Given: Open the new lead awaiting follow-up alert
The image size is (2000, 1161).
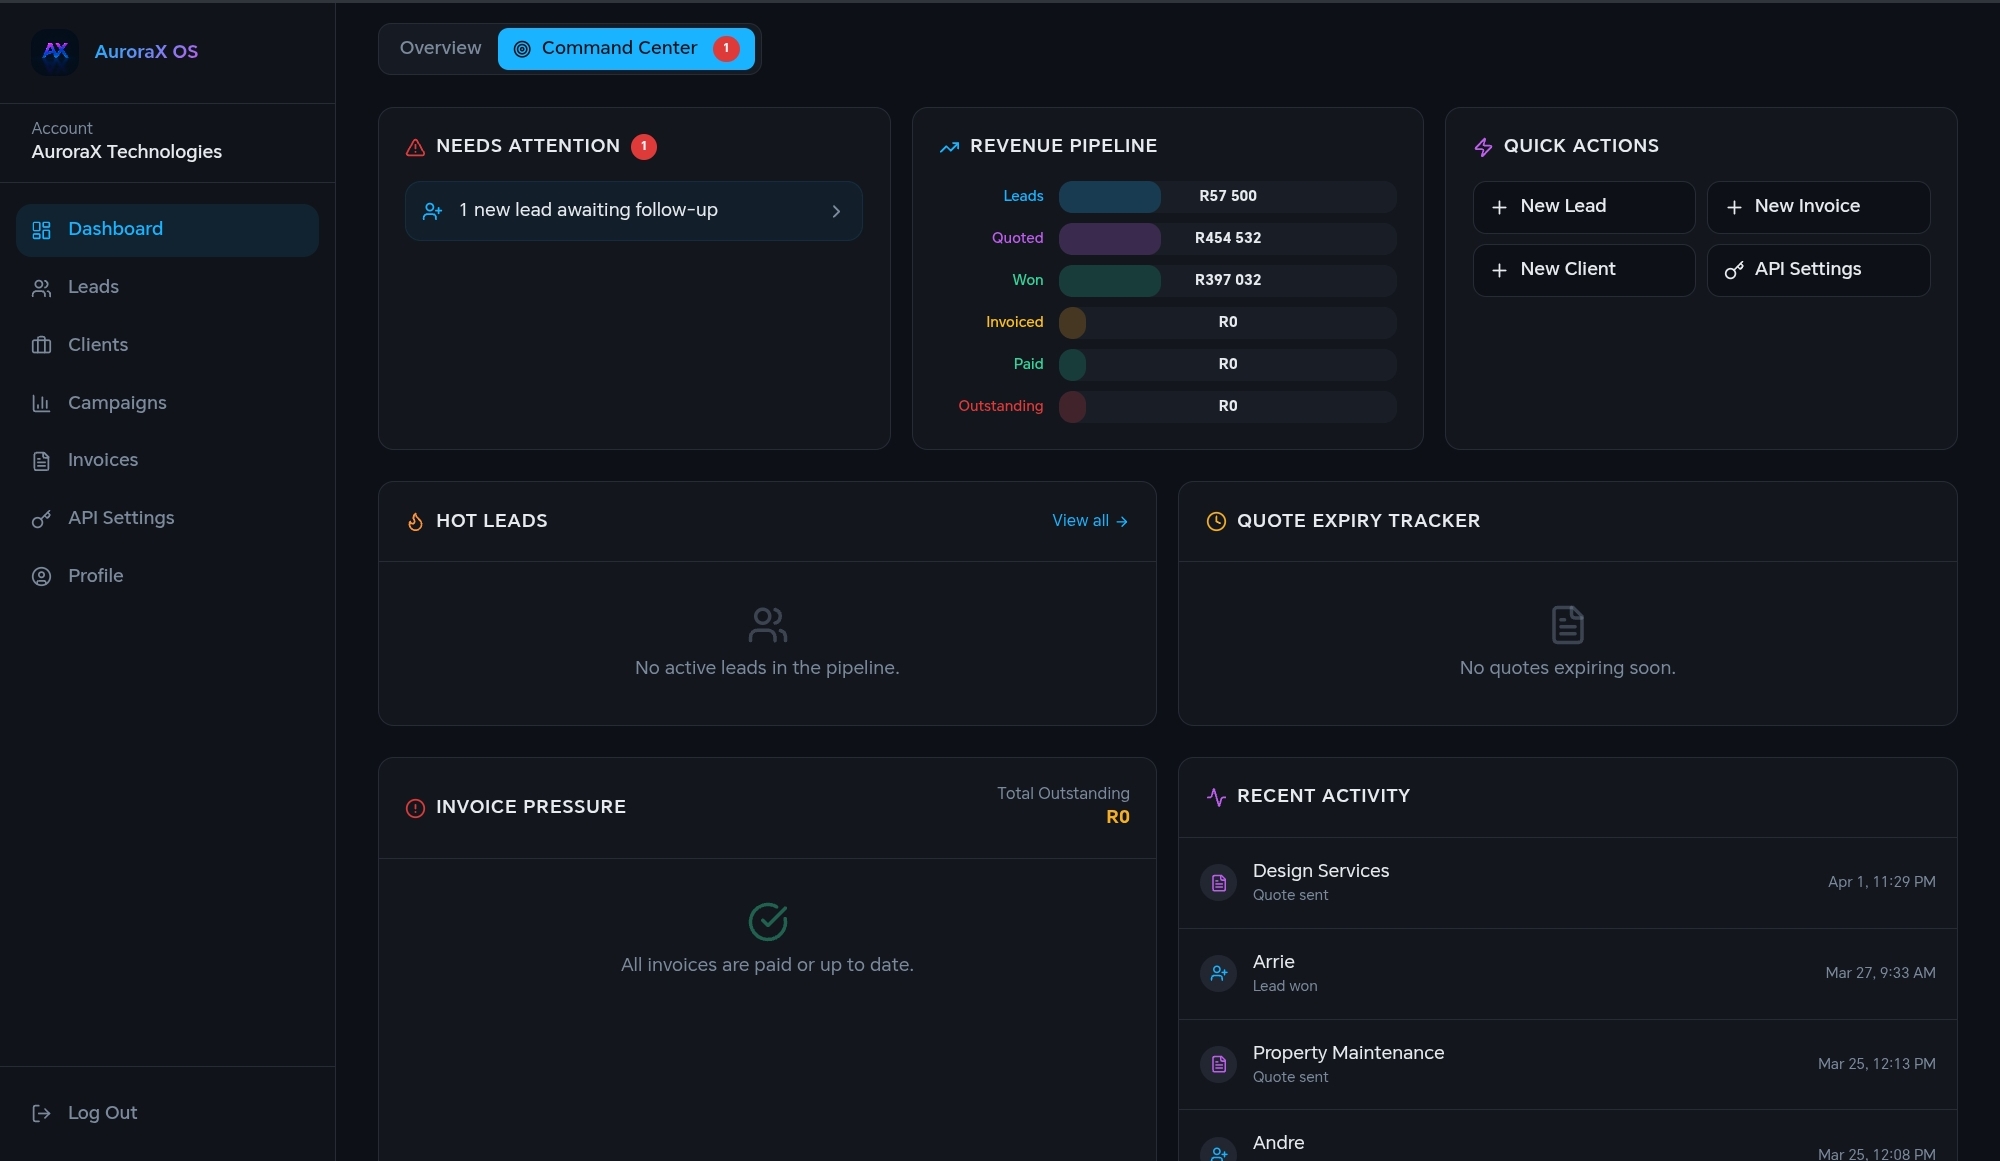Looking at the screenshot, I should (633, 211).
